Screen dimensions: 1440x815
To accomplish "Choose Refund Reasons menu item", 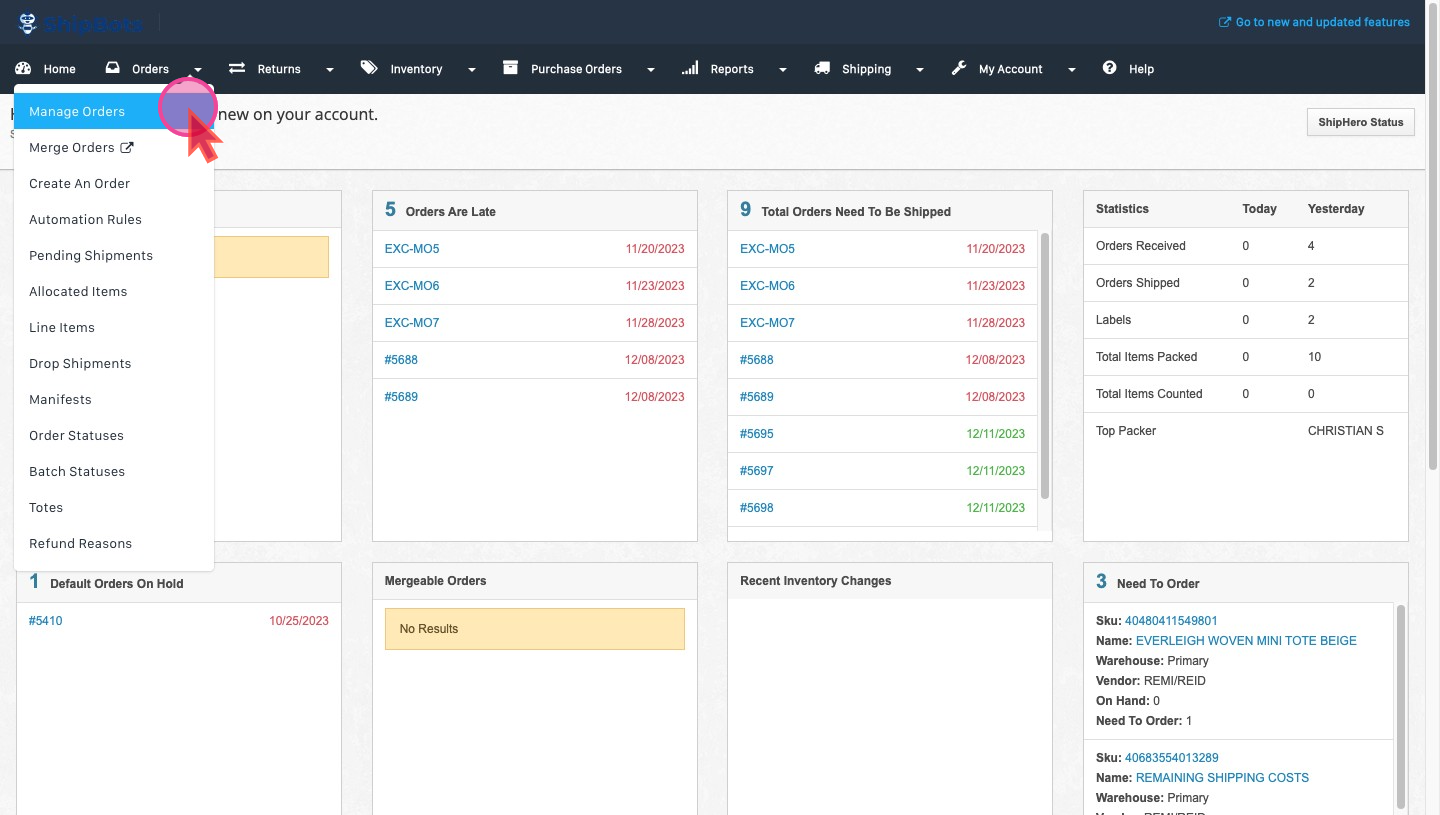I will point(114,543).
